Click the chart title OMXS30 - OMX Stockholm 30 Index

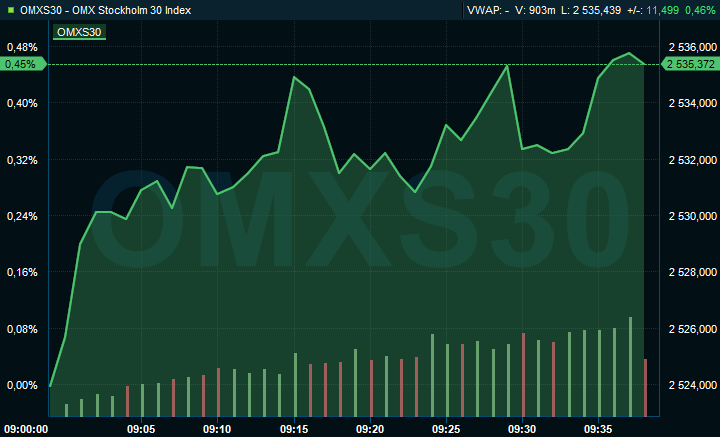point(106,10)
